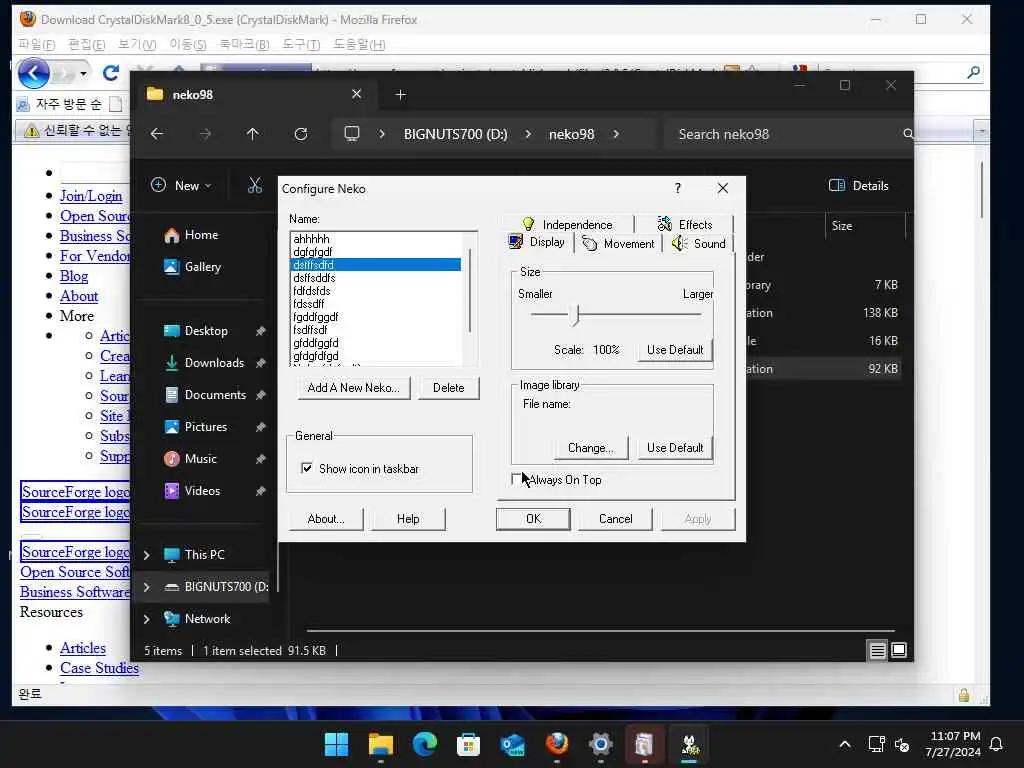This screenshot has height=768, width=1024.
Task: Enable the Always On Top checkbox
Action: [x=517, y=479]
